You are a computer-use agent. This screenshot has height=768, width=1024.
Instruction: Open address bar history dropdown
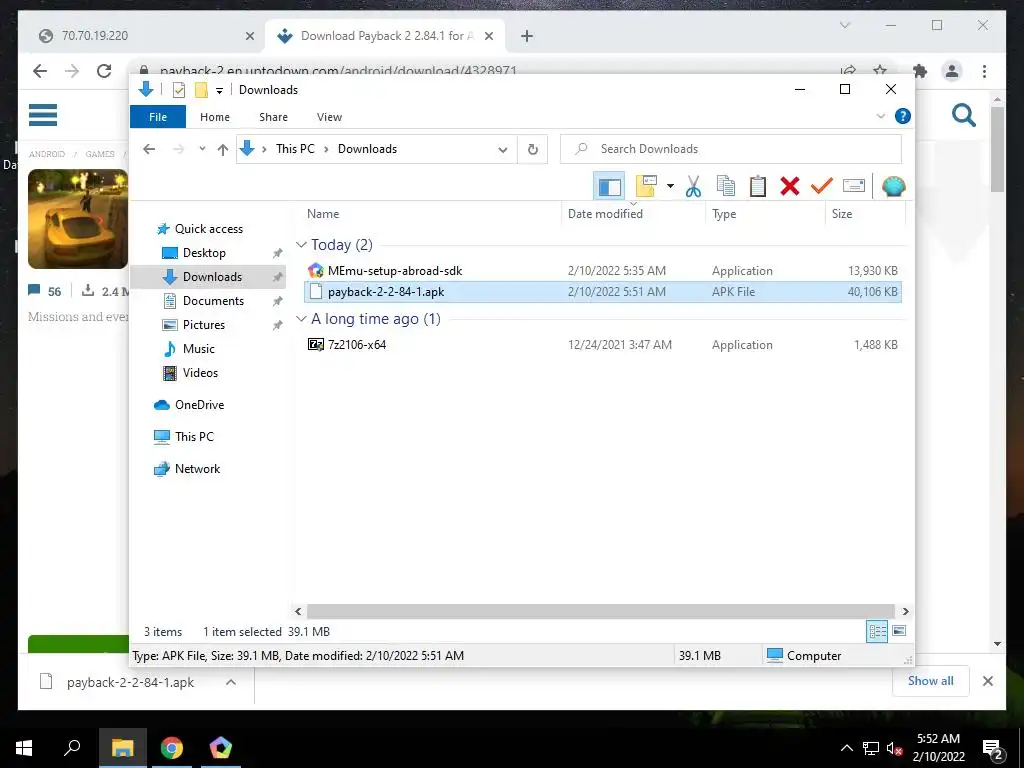point(502,150)
